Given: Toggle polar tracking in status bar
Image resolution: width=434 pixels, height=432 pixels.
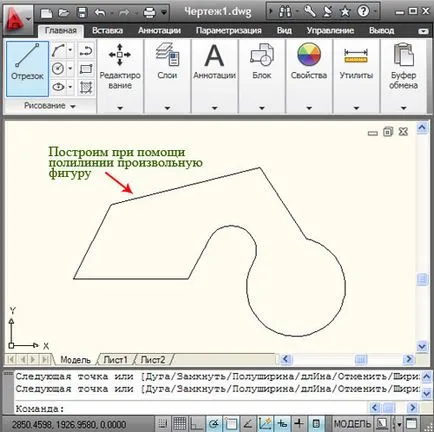Looking at the screenshot, I should point(214,424).
